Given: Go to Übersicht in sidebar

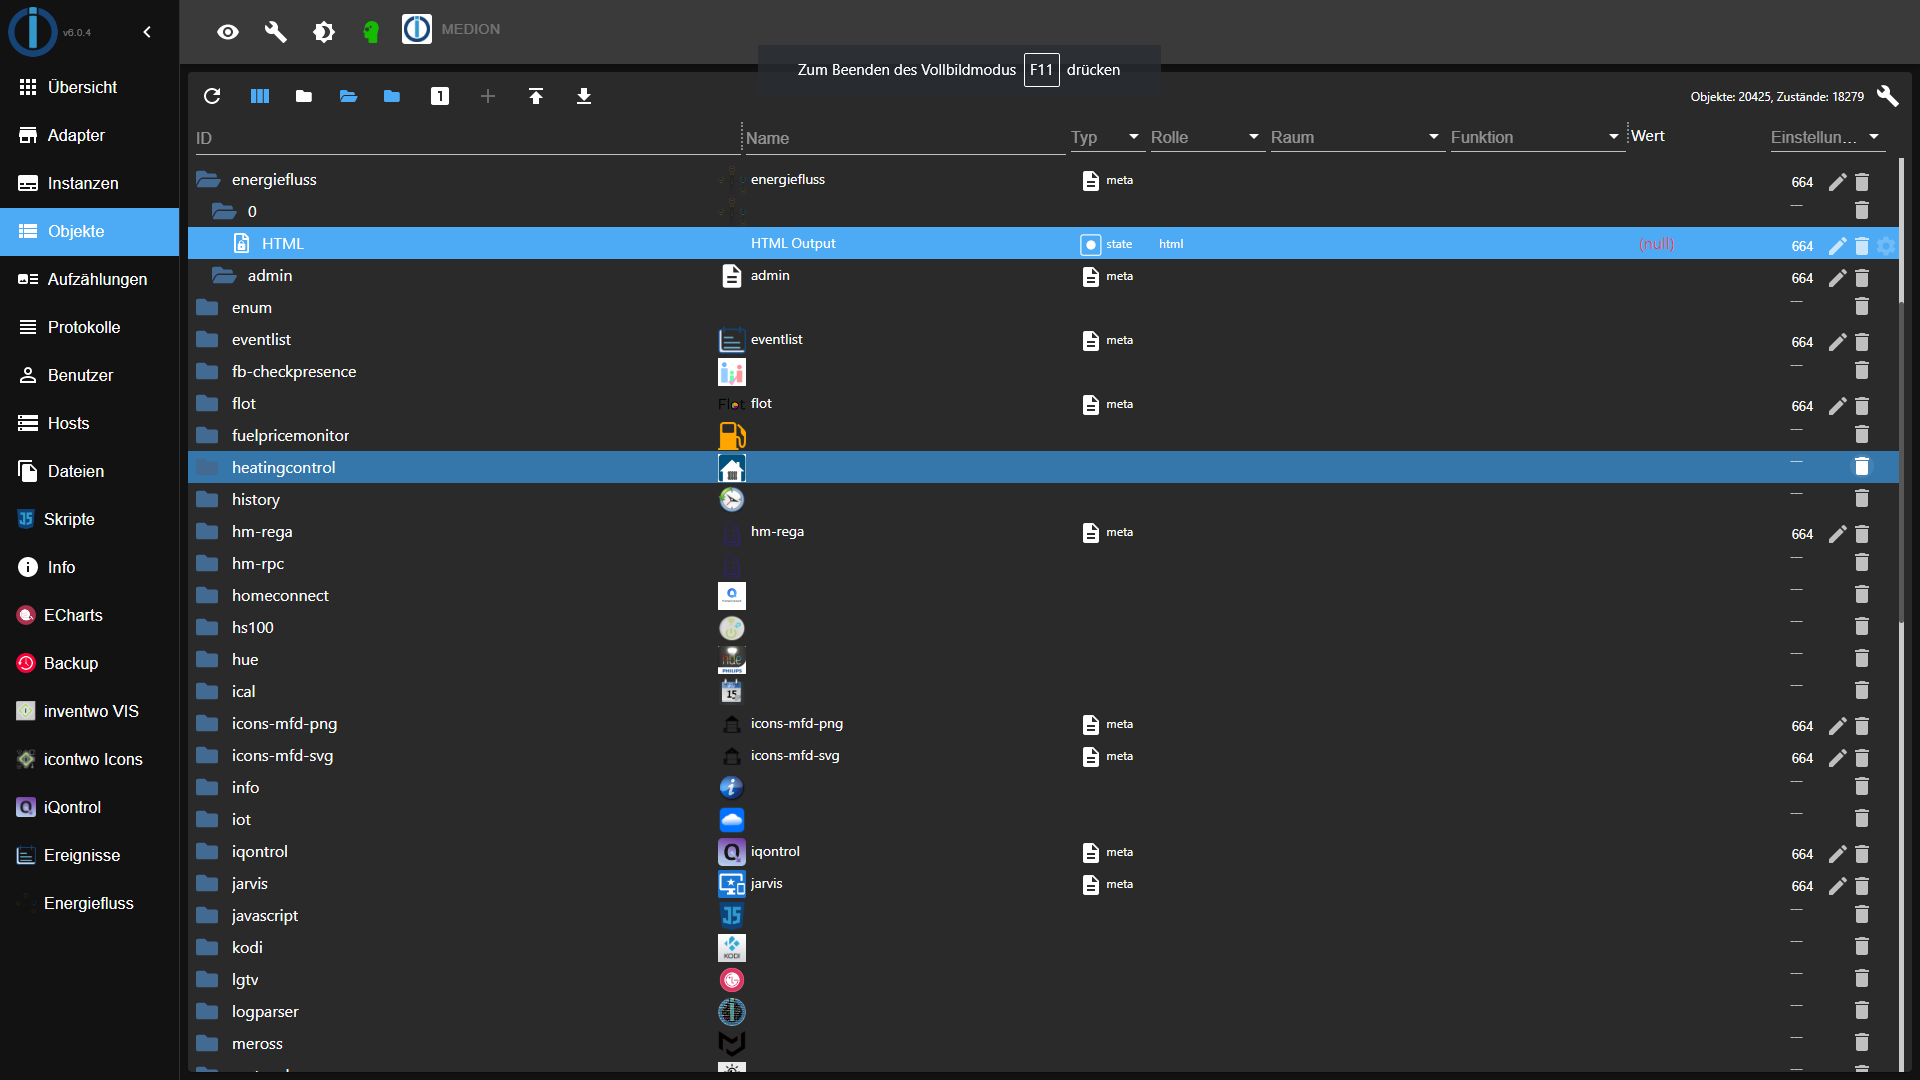Looking at the screenshot, I should (89, 87).
